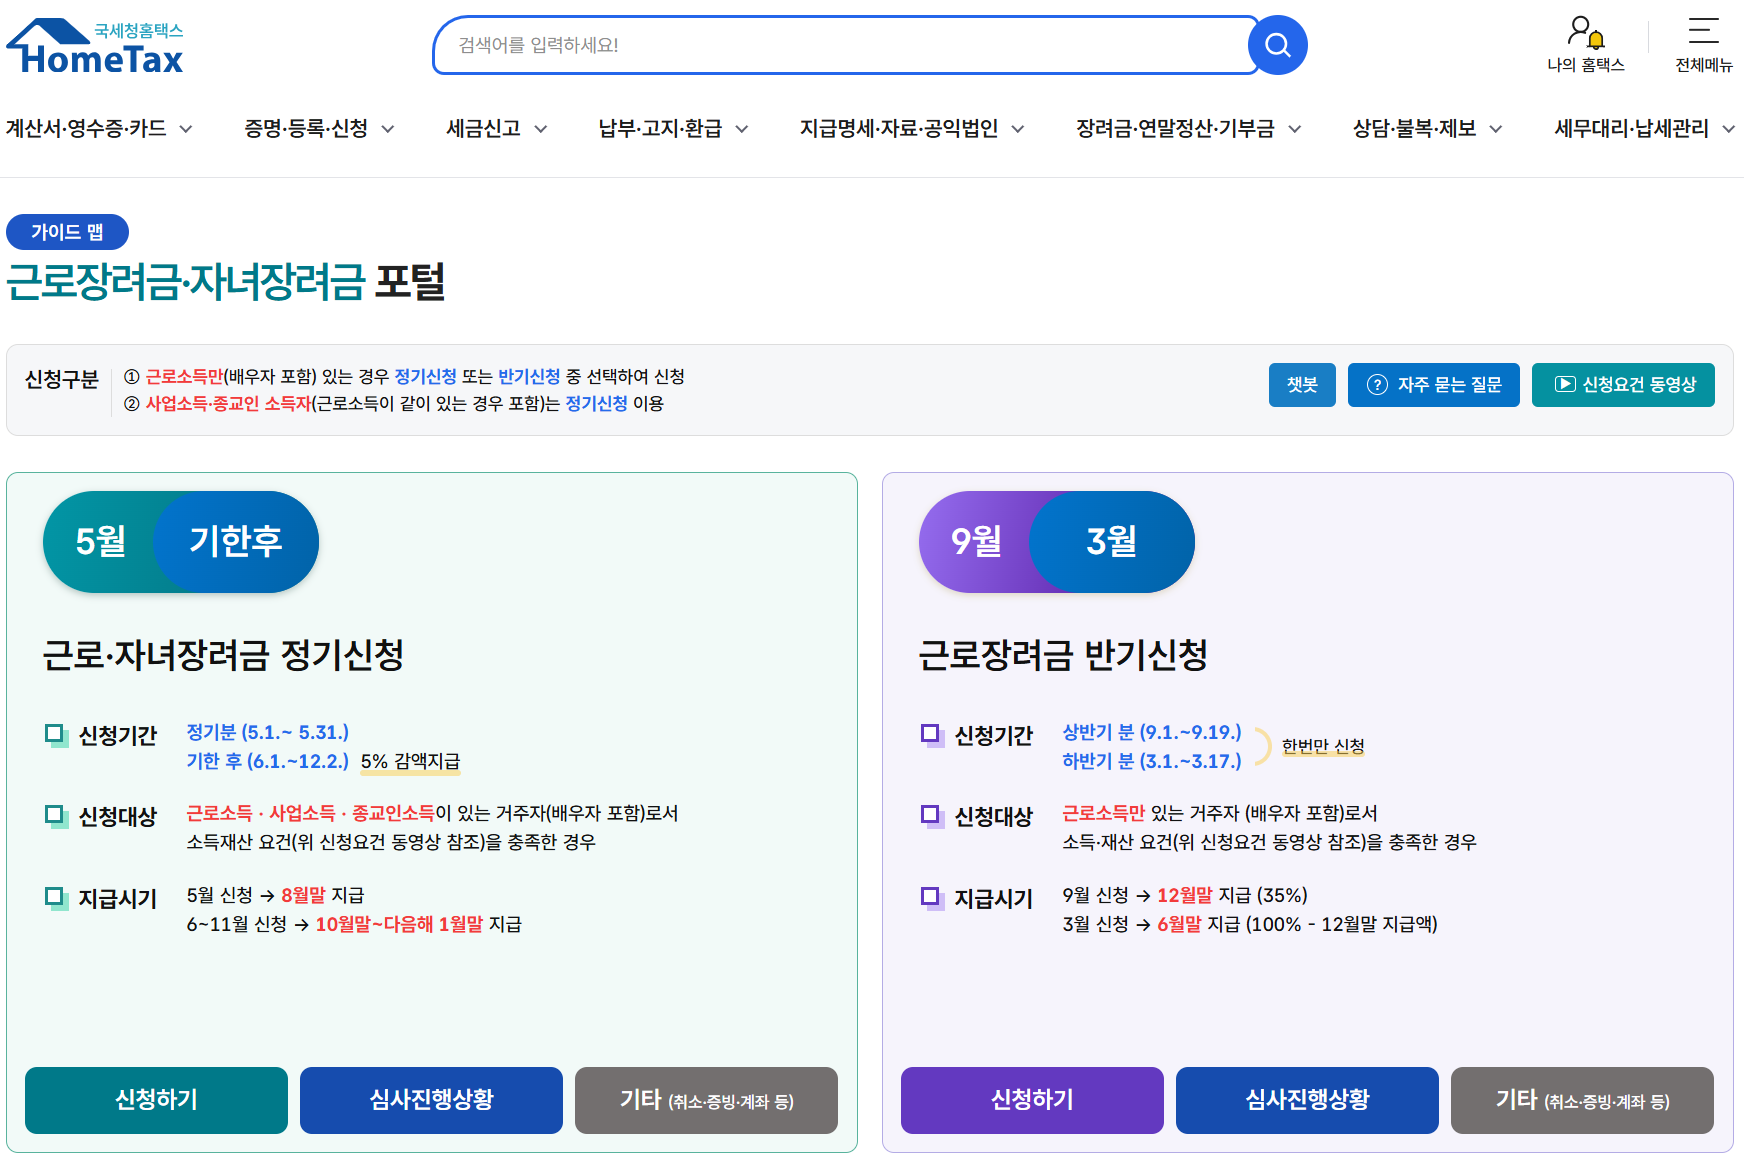The height and width of the screenshot is (1169, 1744).
Task: Click 8월말 payment date text
Action: click(303, 895)
